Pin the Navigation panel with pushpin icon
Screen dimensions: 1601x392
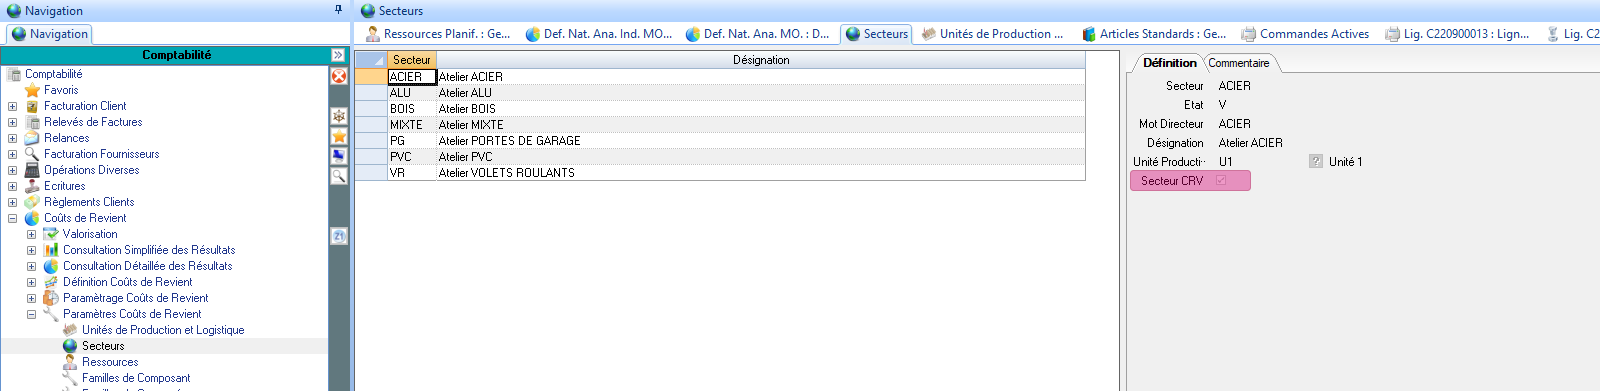338,10
